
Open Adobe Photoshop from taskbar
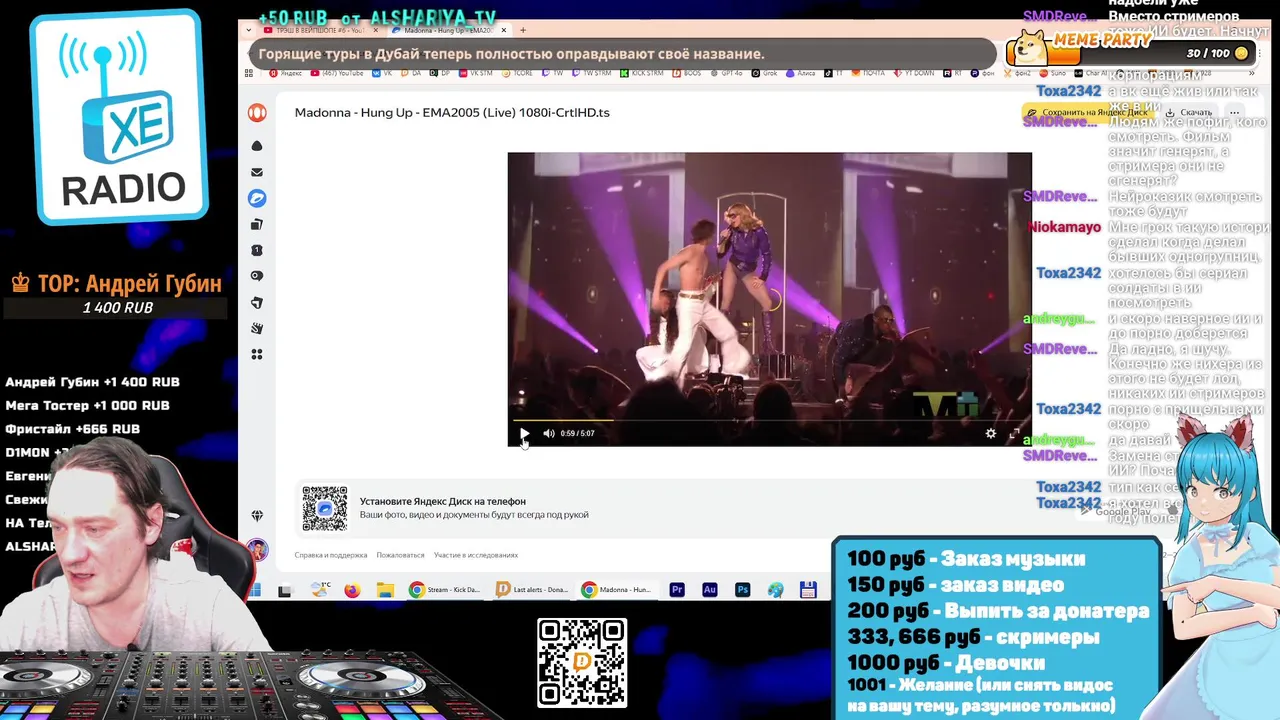pyautogui.click(x=742, y=590)
